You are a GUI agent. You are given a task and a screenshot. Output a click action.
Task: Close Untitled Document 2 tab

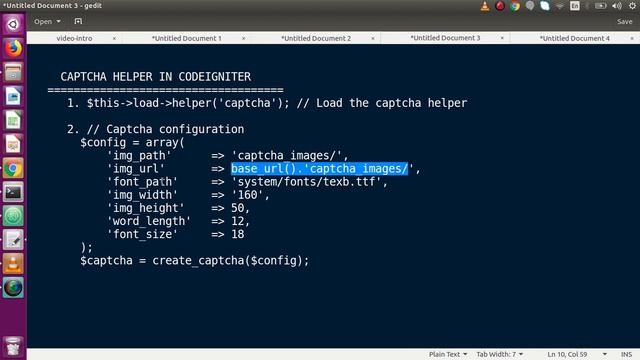373,38
